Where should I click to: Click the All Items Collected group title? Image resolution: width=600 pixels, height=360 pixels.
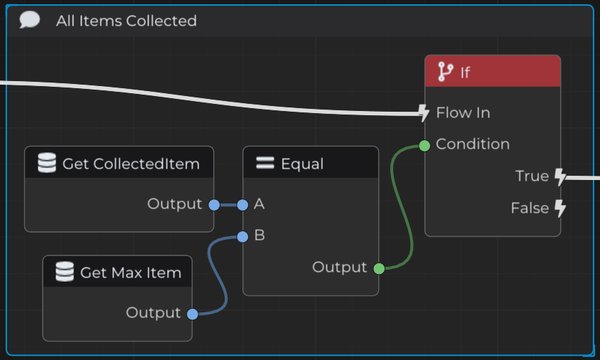coord(126,21)
